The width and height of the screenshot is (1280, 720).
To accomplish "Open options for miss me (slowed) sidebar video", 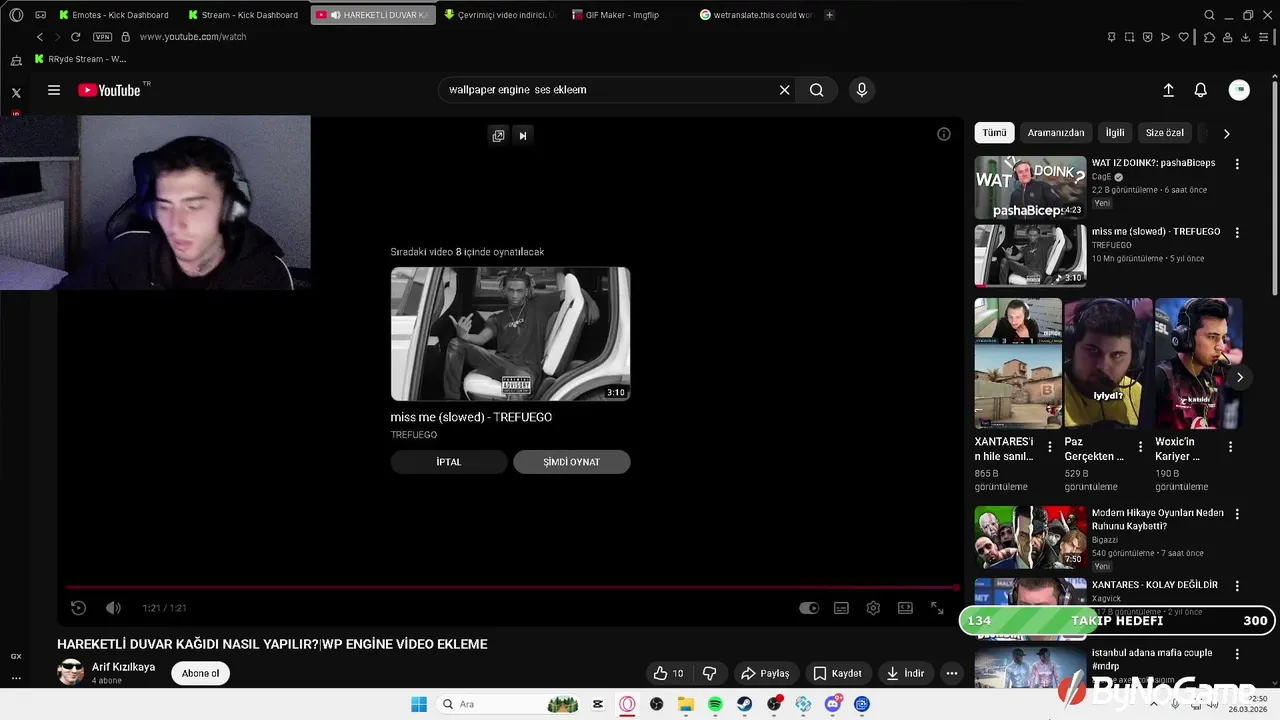I will 1237,233.
